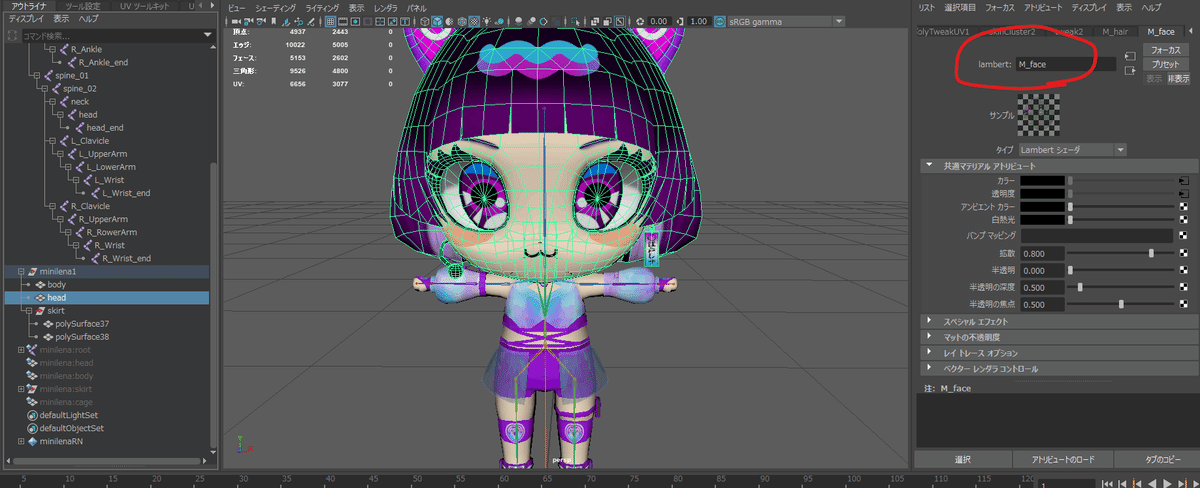
Task: Toggle use all lights bulb icon
Action: click(487, 21)
